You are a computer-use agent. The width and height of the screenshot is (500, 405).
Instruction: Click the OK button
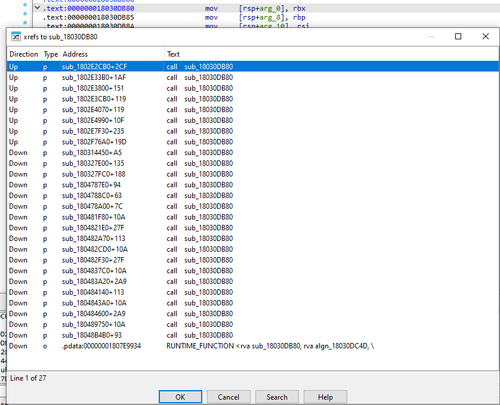pos(180,397)
